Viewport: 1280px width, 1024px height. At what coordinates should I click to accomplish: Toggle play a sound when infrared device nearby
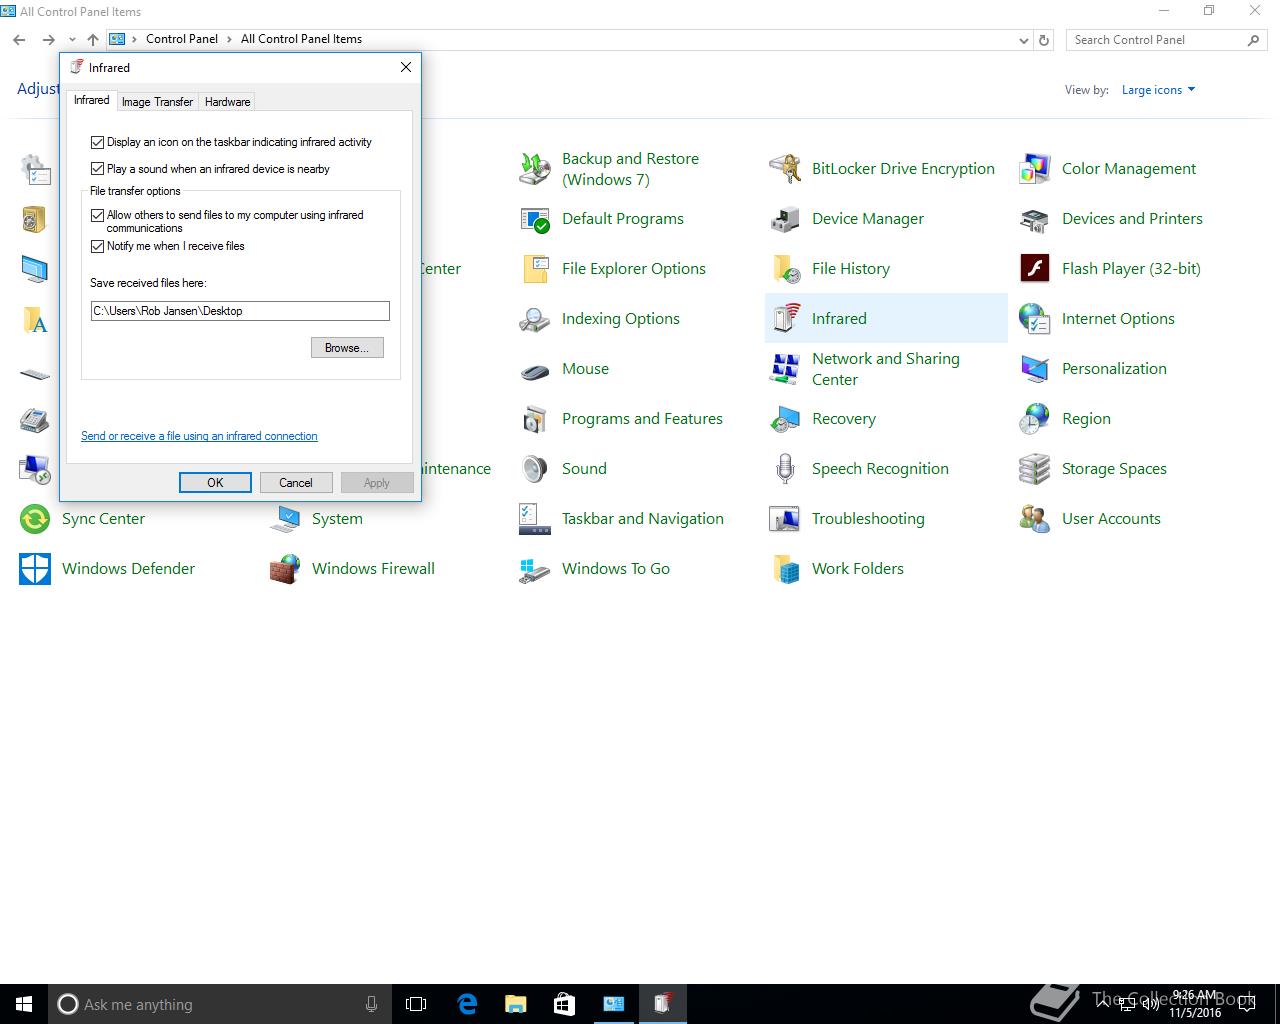(98, 169)
